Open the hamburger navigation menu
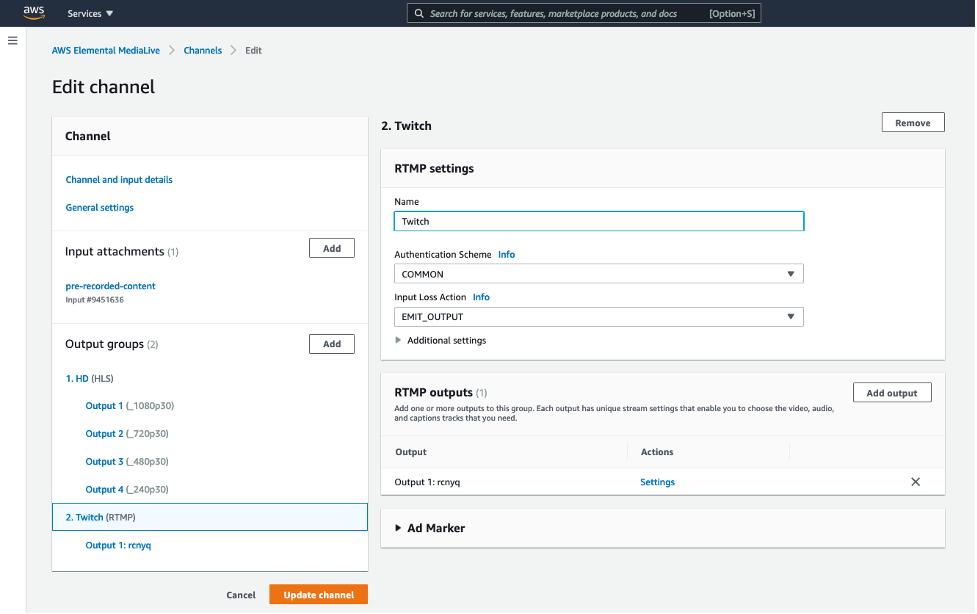 click(13, 40)
